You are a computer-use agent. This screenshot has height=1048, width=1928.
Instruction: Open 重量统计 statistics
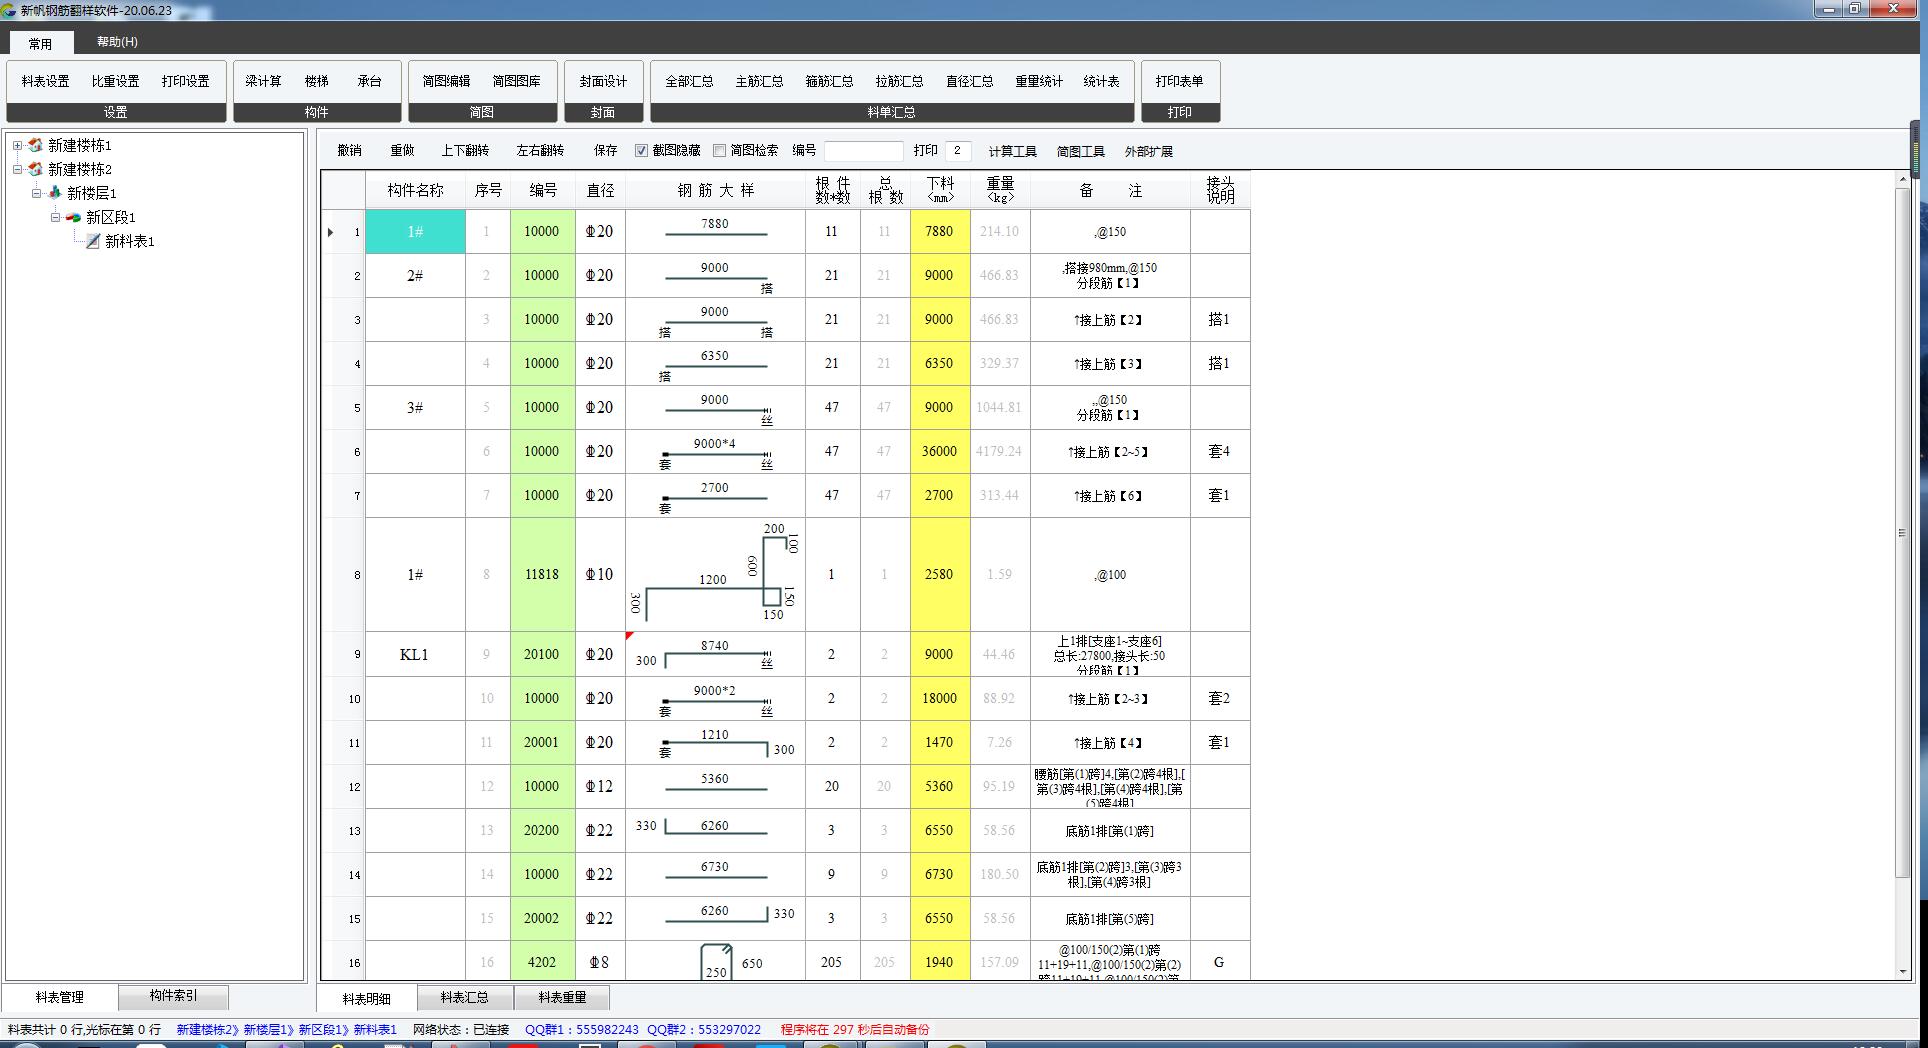click(x=1039, y=81)
